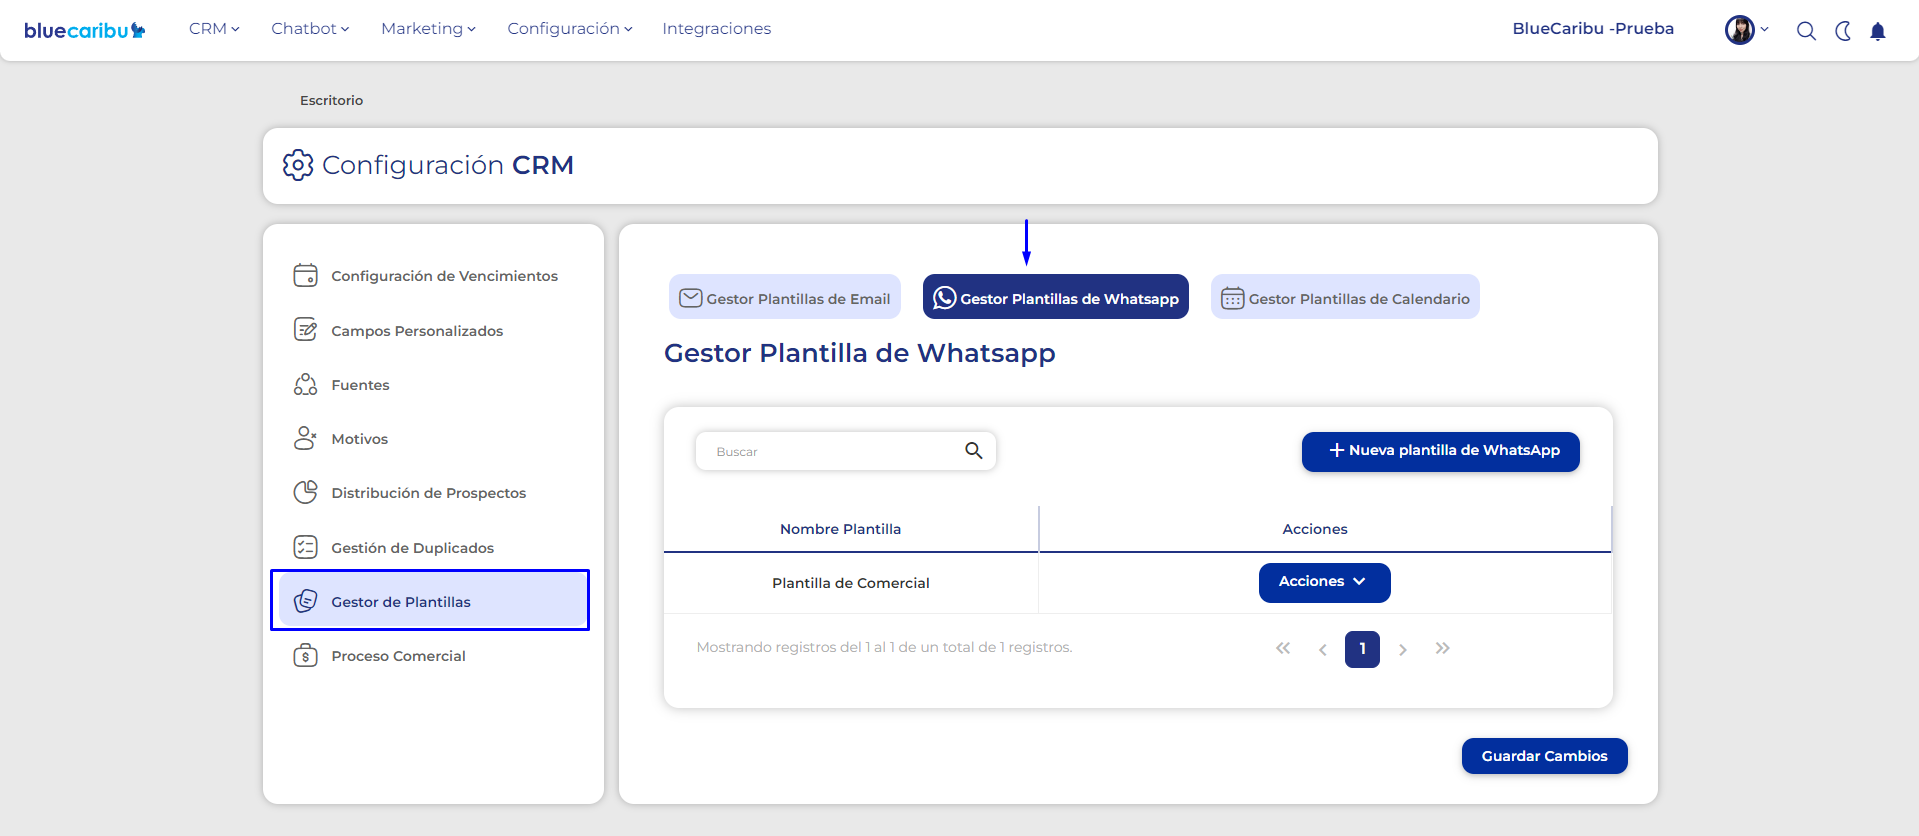Click the Gestor de Plantillas icon

pos(306,601)
